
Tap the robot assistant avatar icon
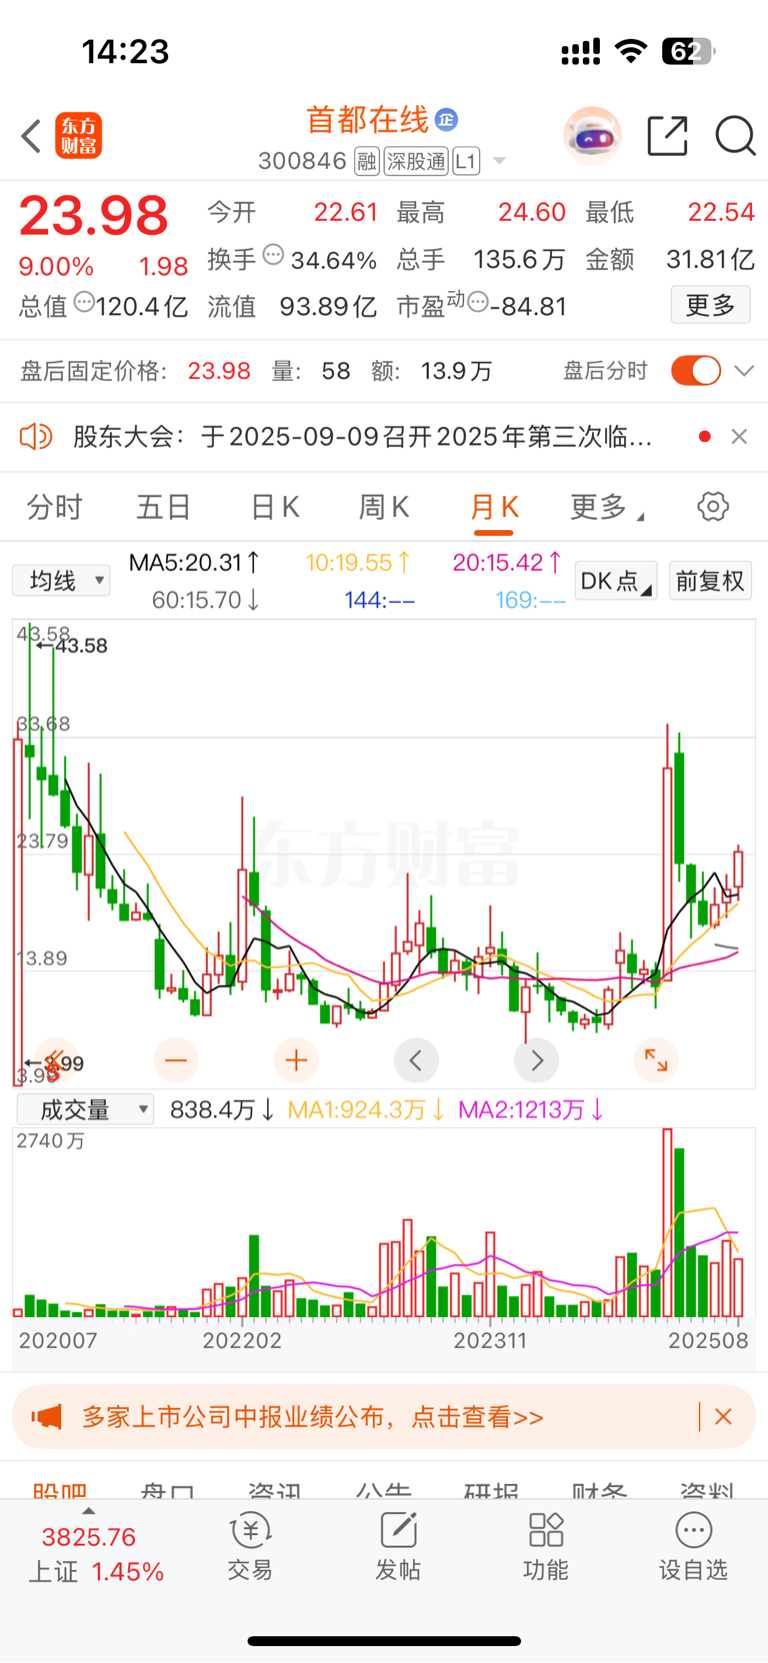click(592, 135)
